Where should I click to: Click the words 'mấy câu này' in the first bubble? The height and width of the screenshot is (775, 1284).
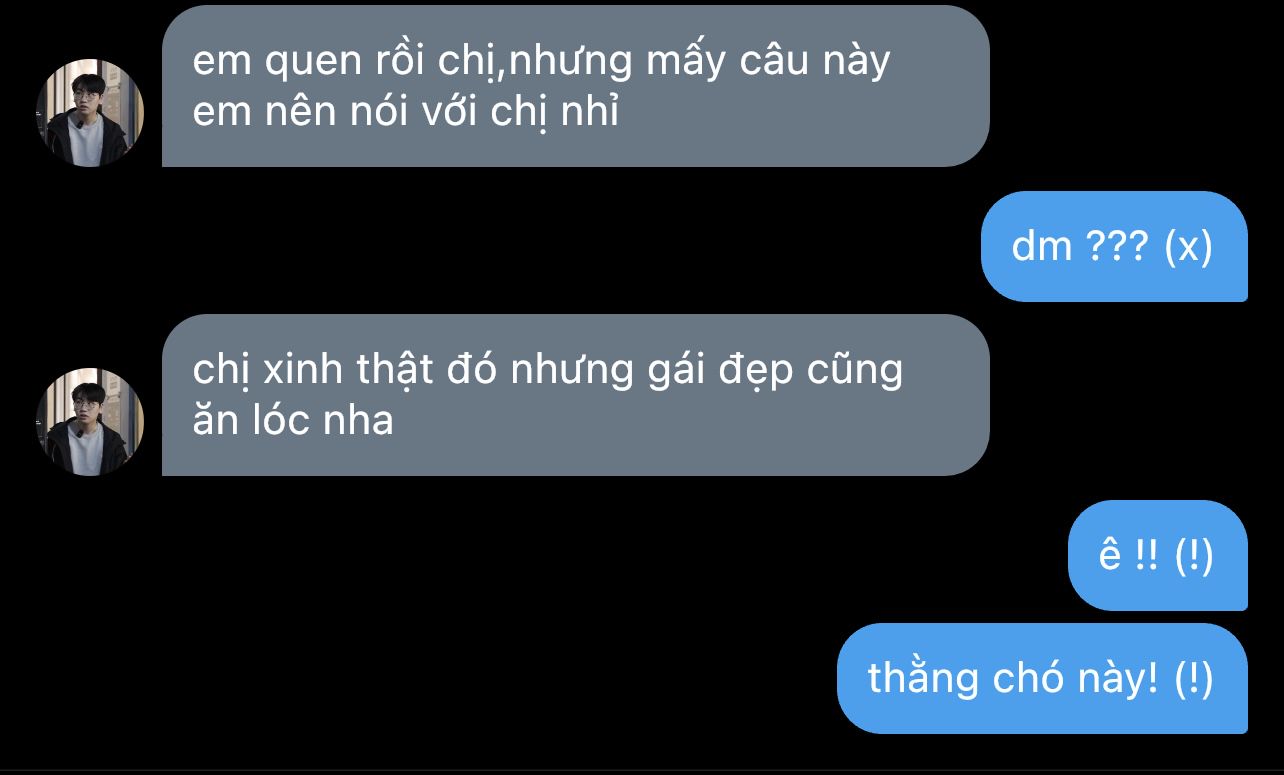coord(768,62)
